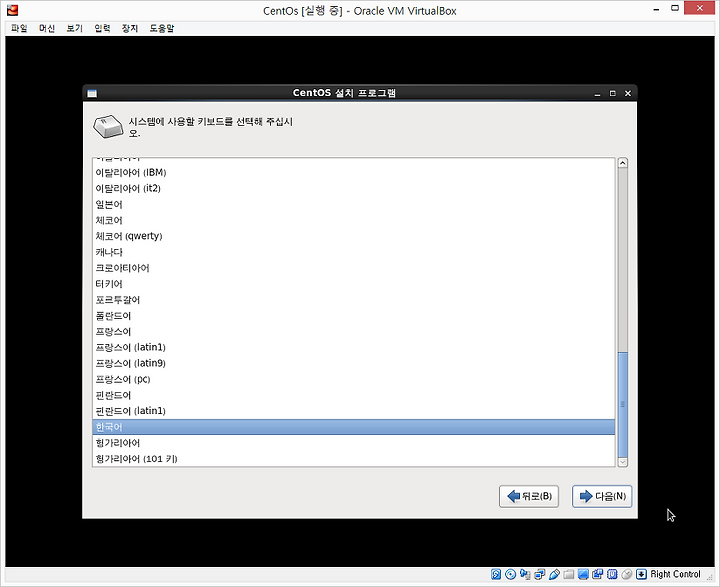Select 체코어 keyboard layout
This screenshot has width=720, height=587.
(x=354, y=220)
